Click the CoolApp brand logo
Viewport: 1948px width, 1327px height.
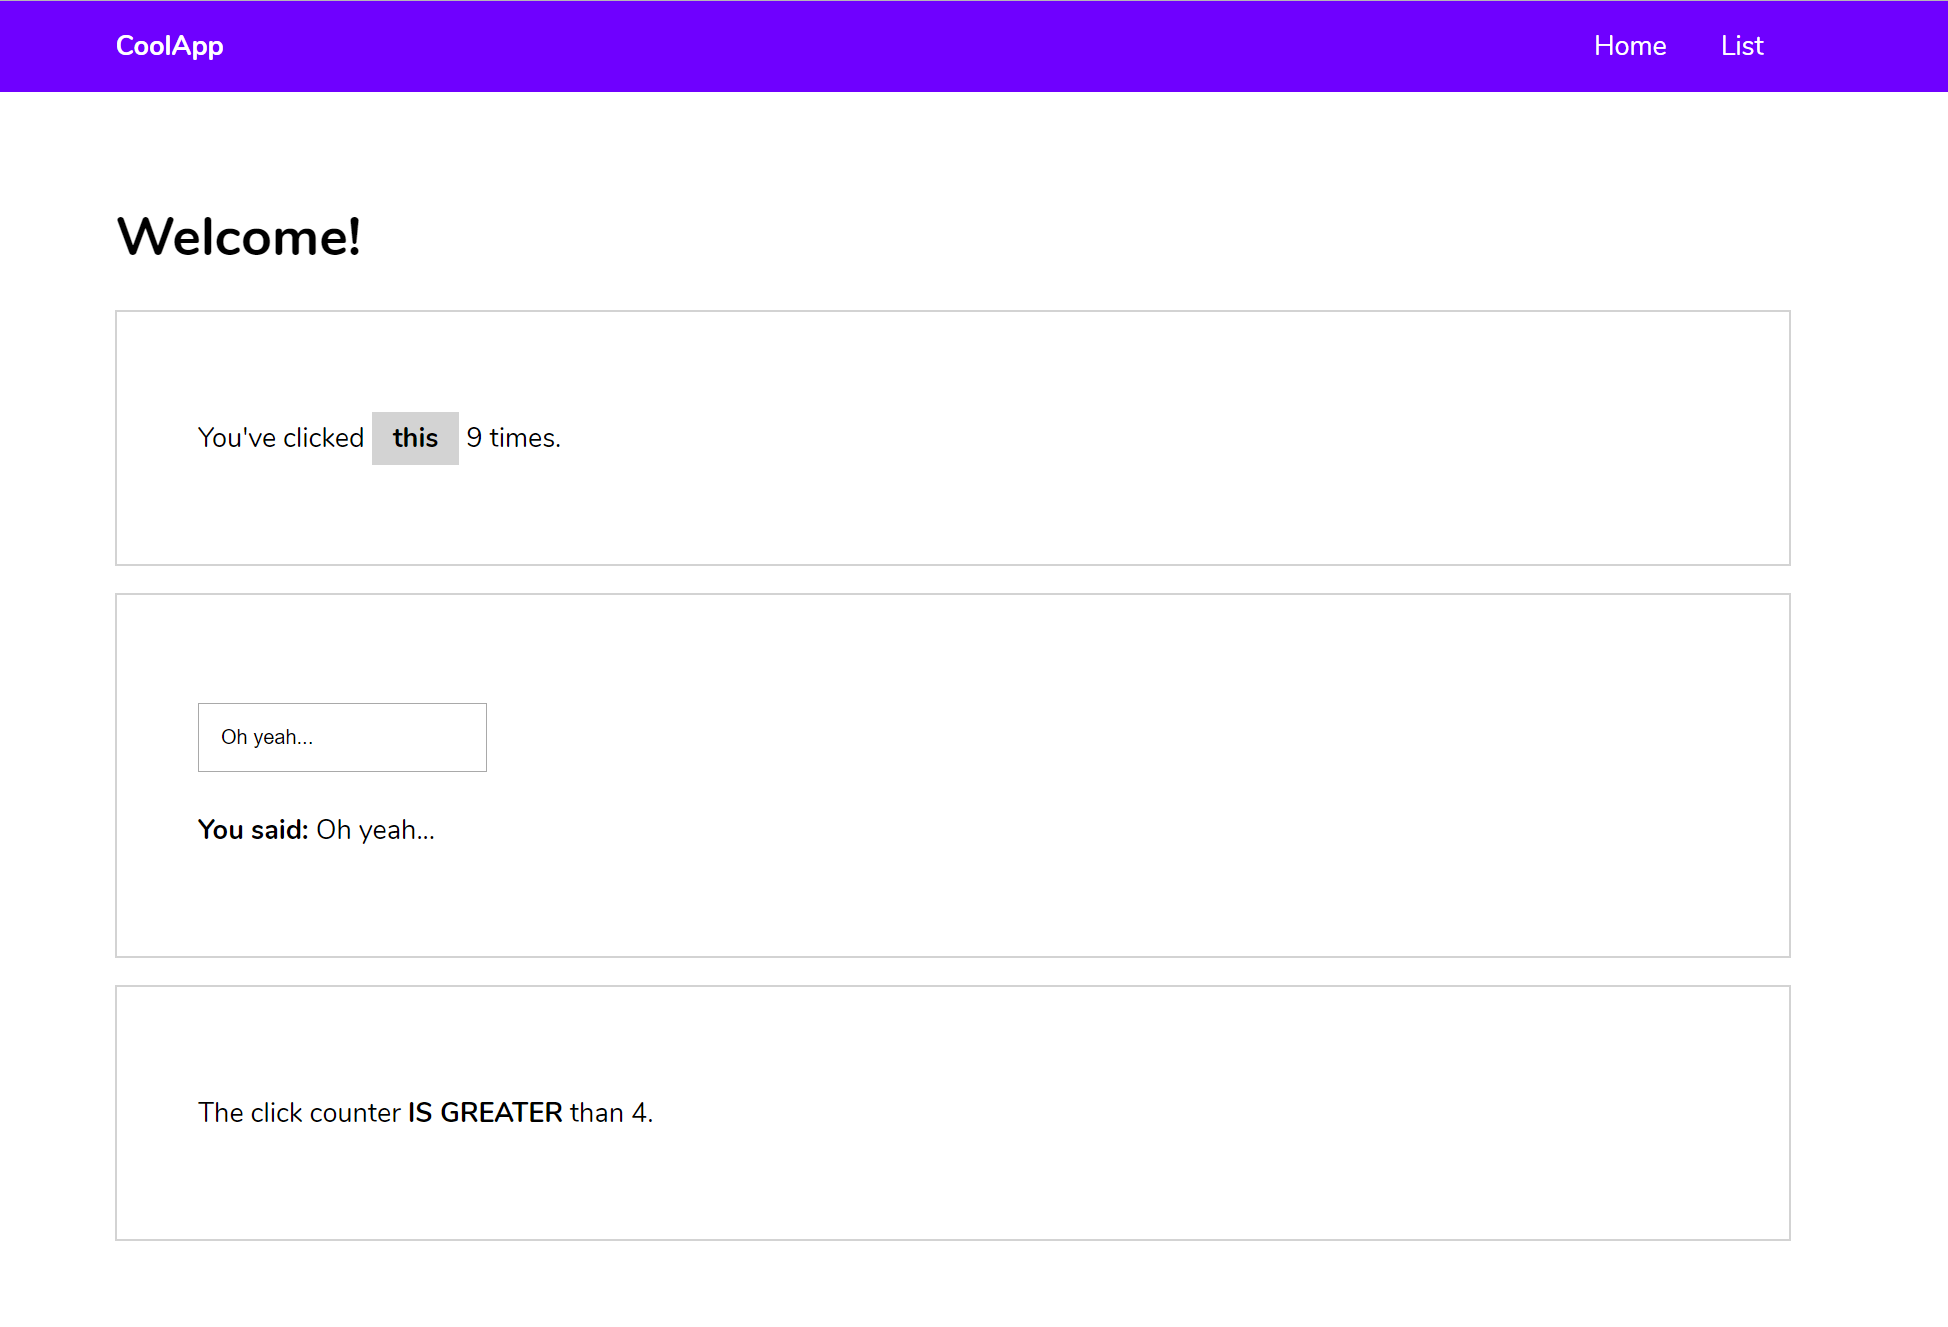click(x=169, y=46)
